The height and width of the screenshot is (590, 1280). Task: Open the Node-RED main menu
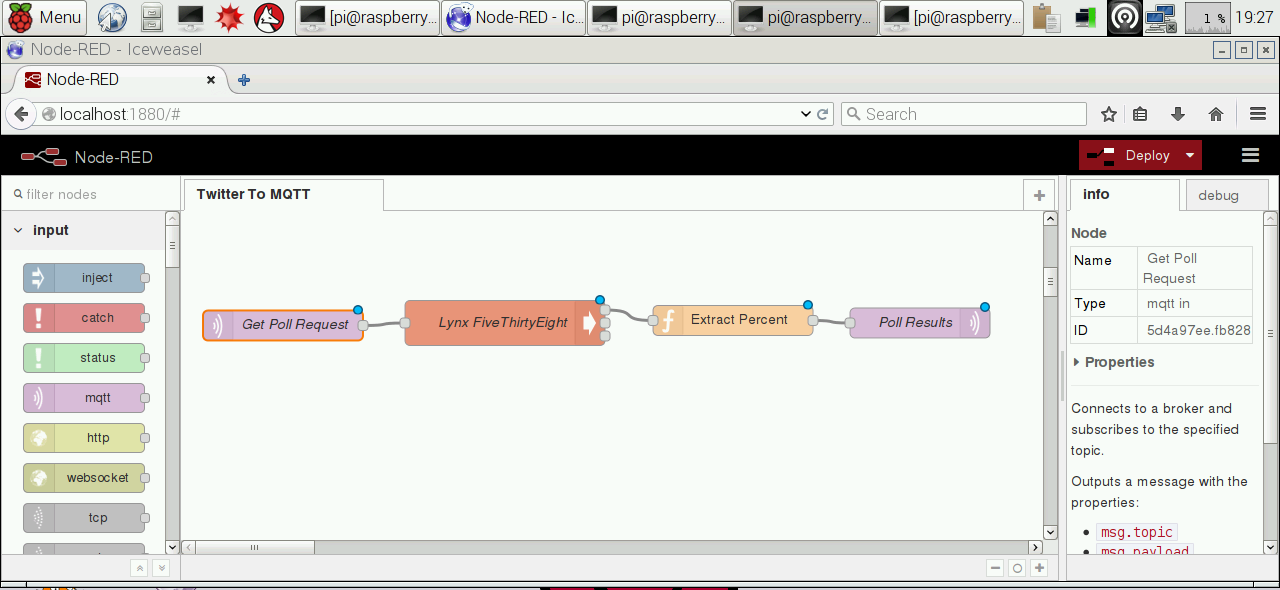[x=1250, y=155]
